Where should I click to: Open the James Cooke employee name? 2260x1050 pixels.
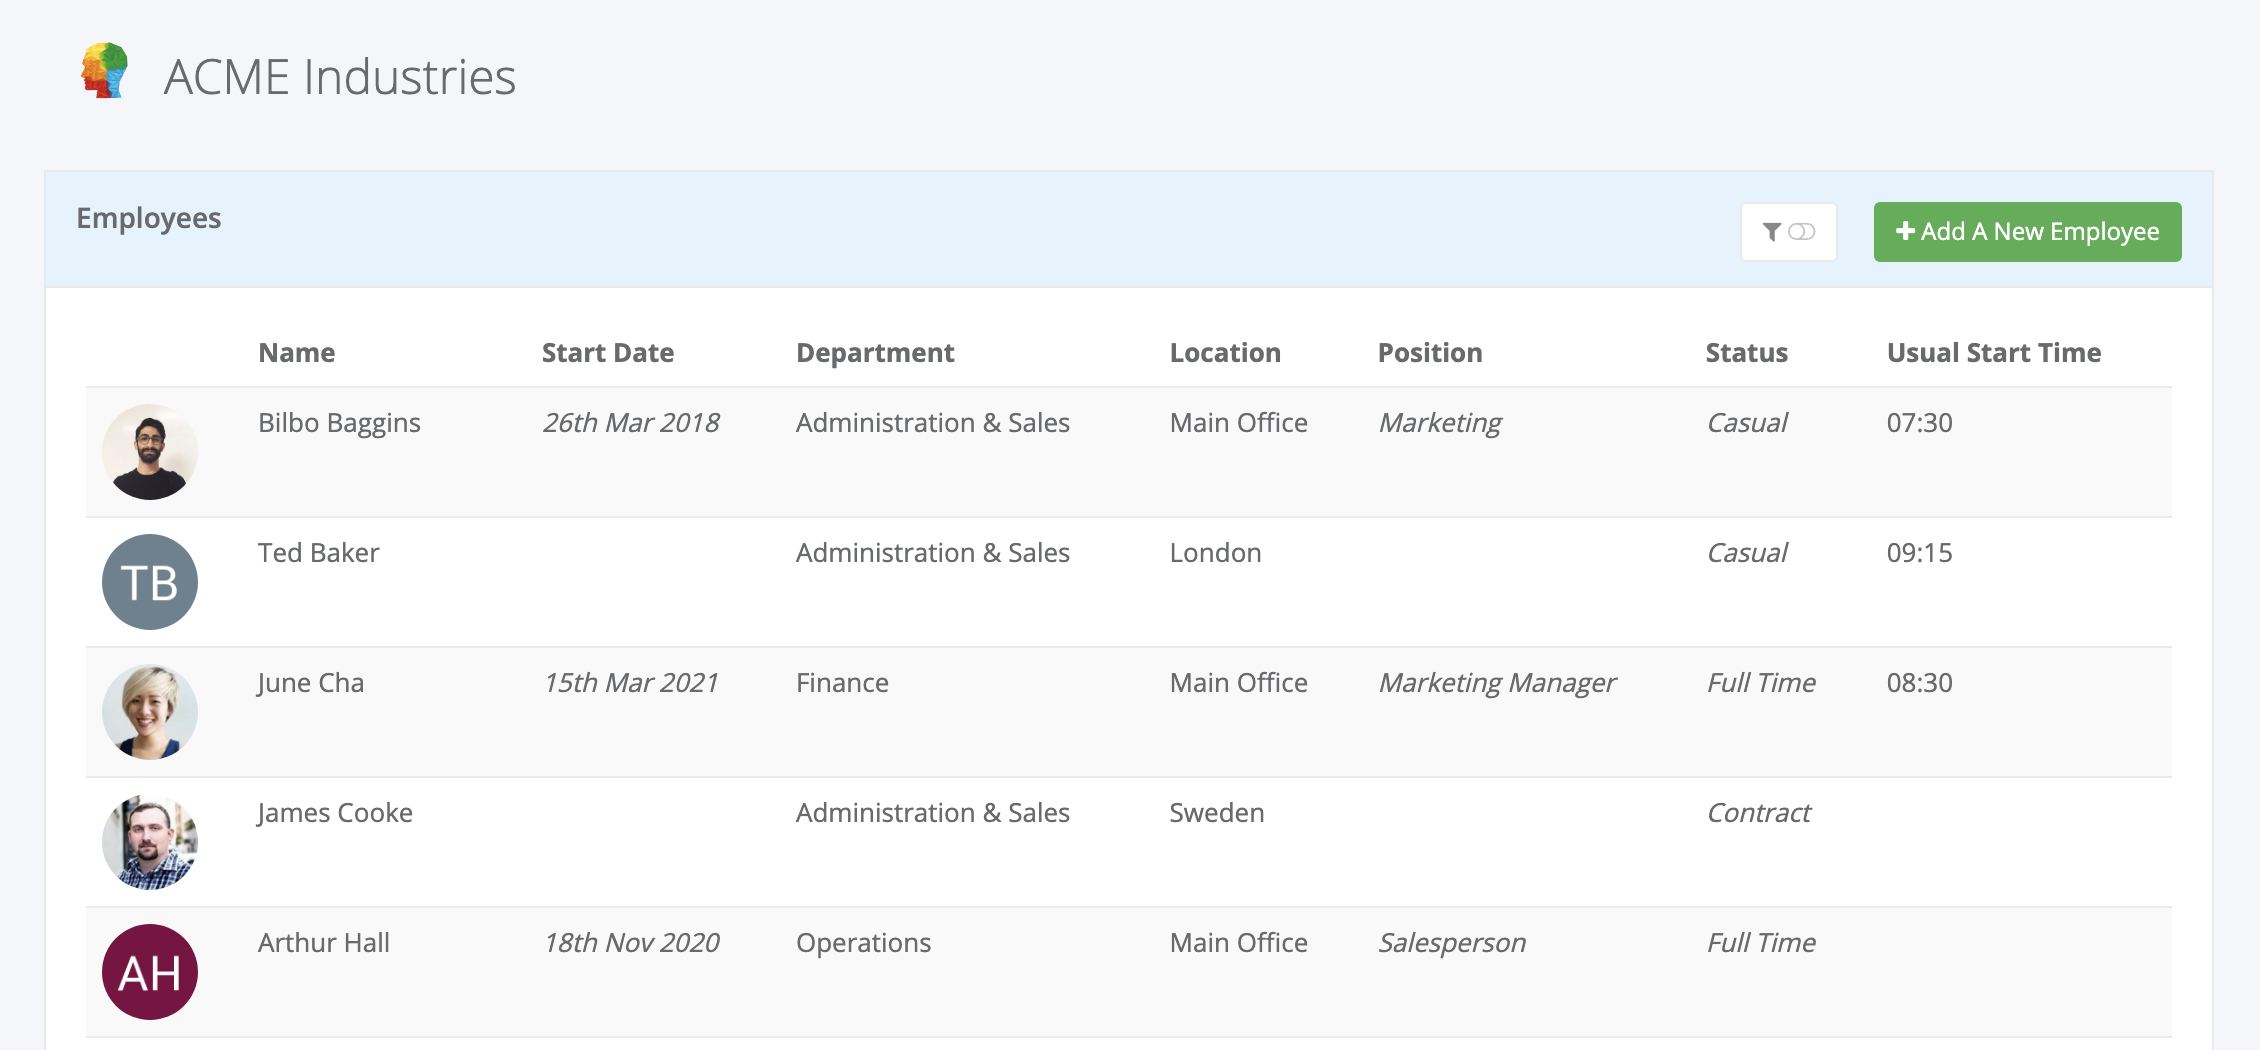334,813
